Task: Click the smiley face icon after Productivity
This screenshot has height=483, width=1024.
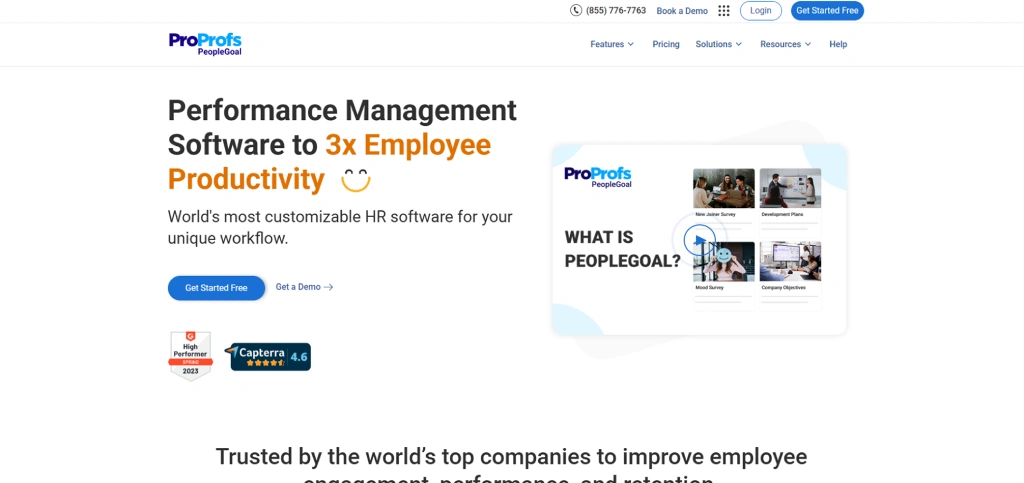Action: 356,179
